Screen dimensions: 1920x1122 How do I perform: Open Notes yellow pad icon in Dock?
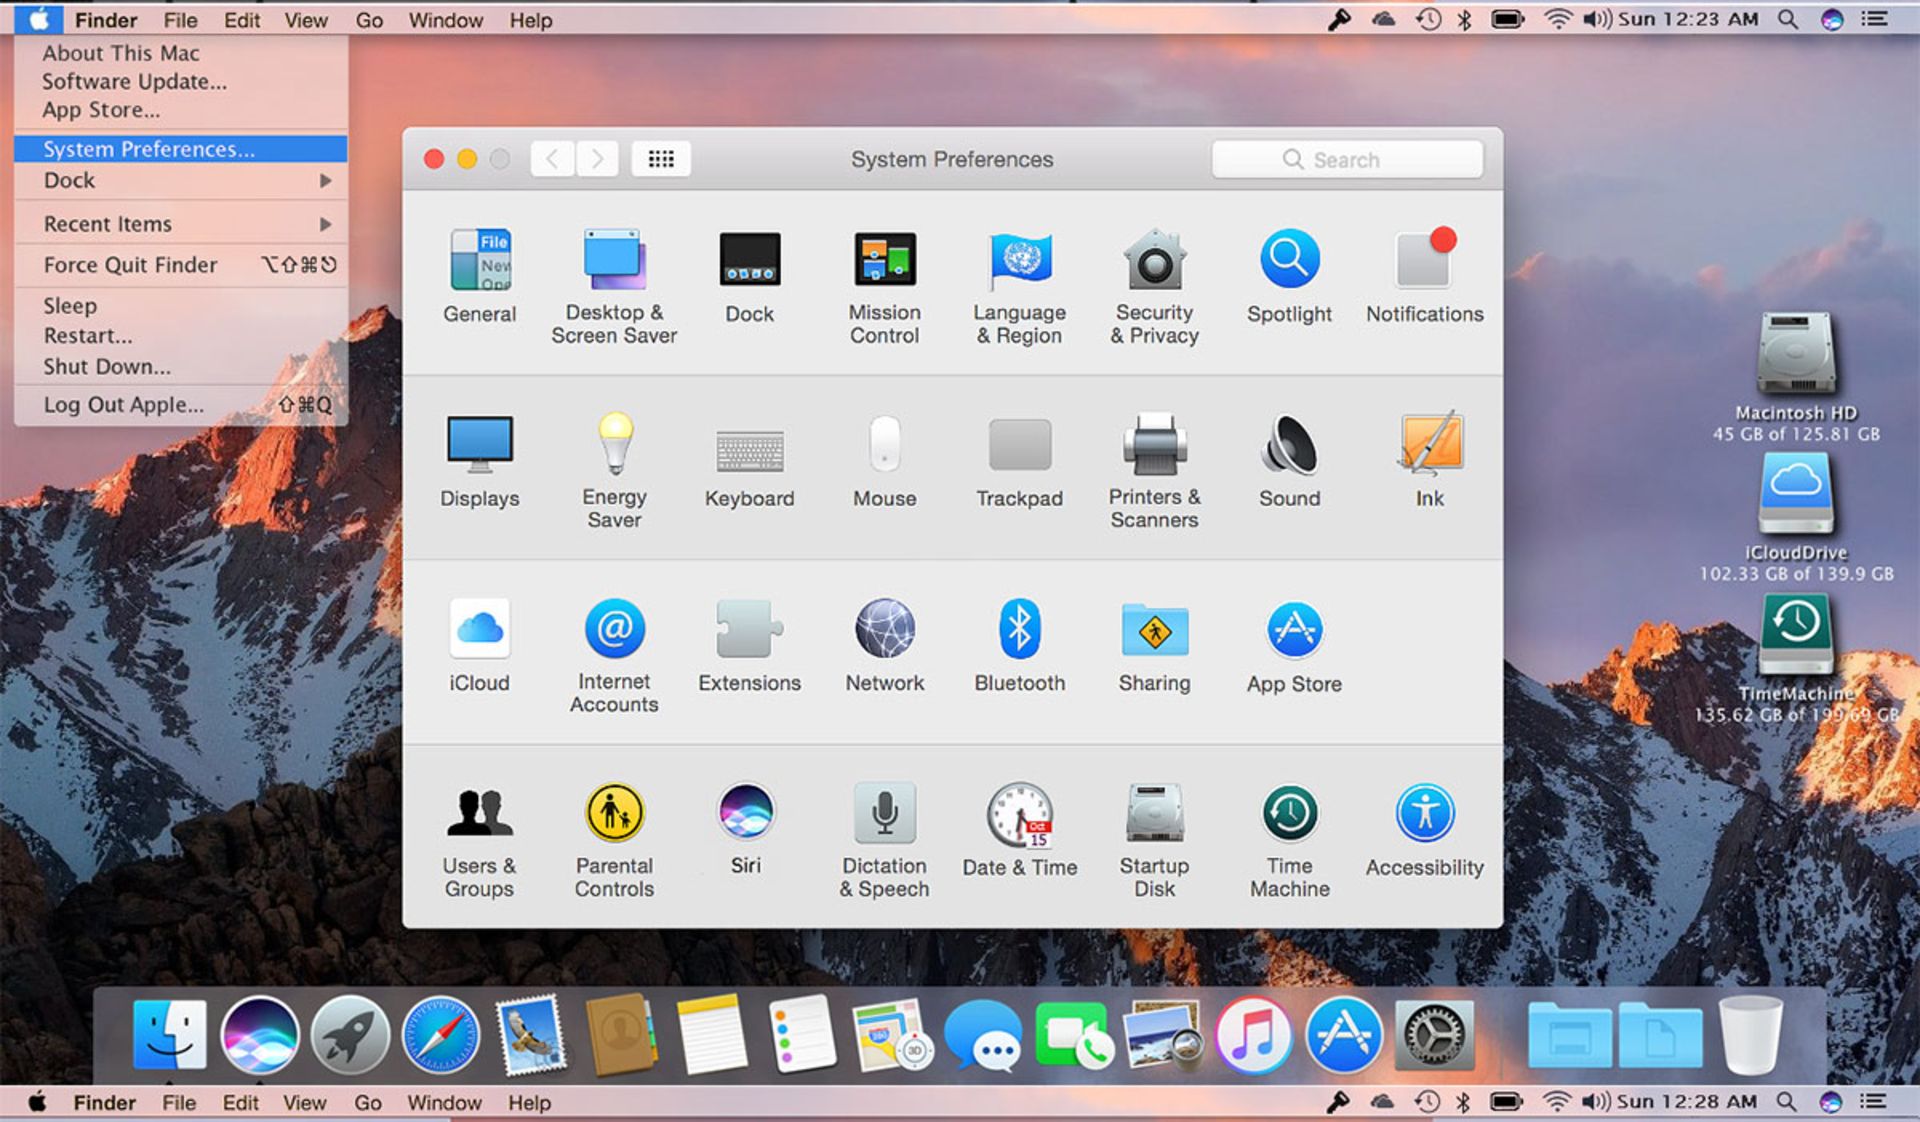(711, 1035)
